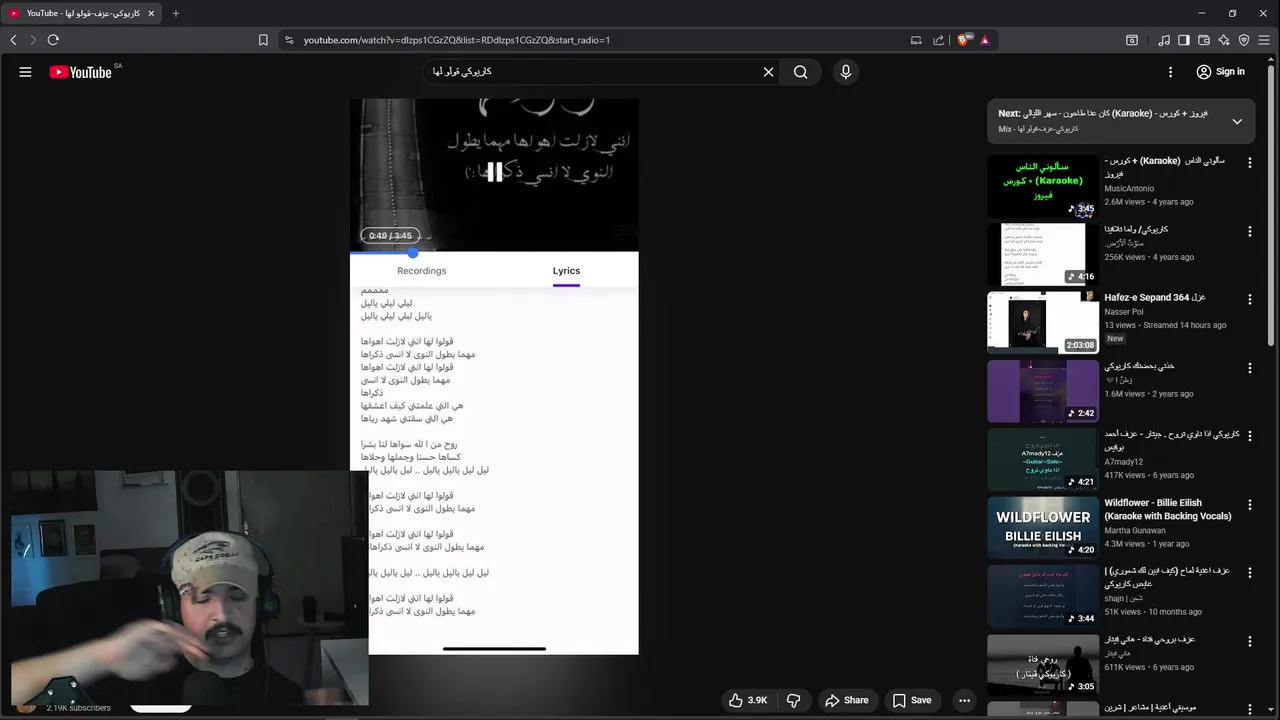Save the video to a playlist

[x=911, y=700]
